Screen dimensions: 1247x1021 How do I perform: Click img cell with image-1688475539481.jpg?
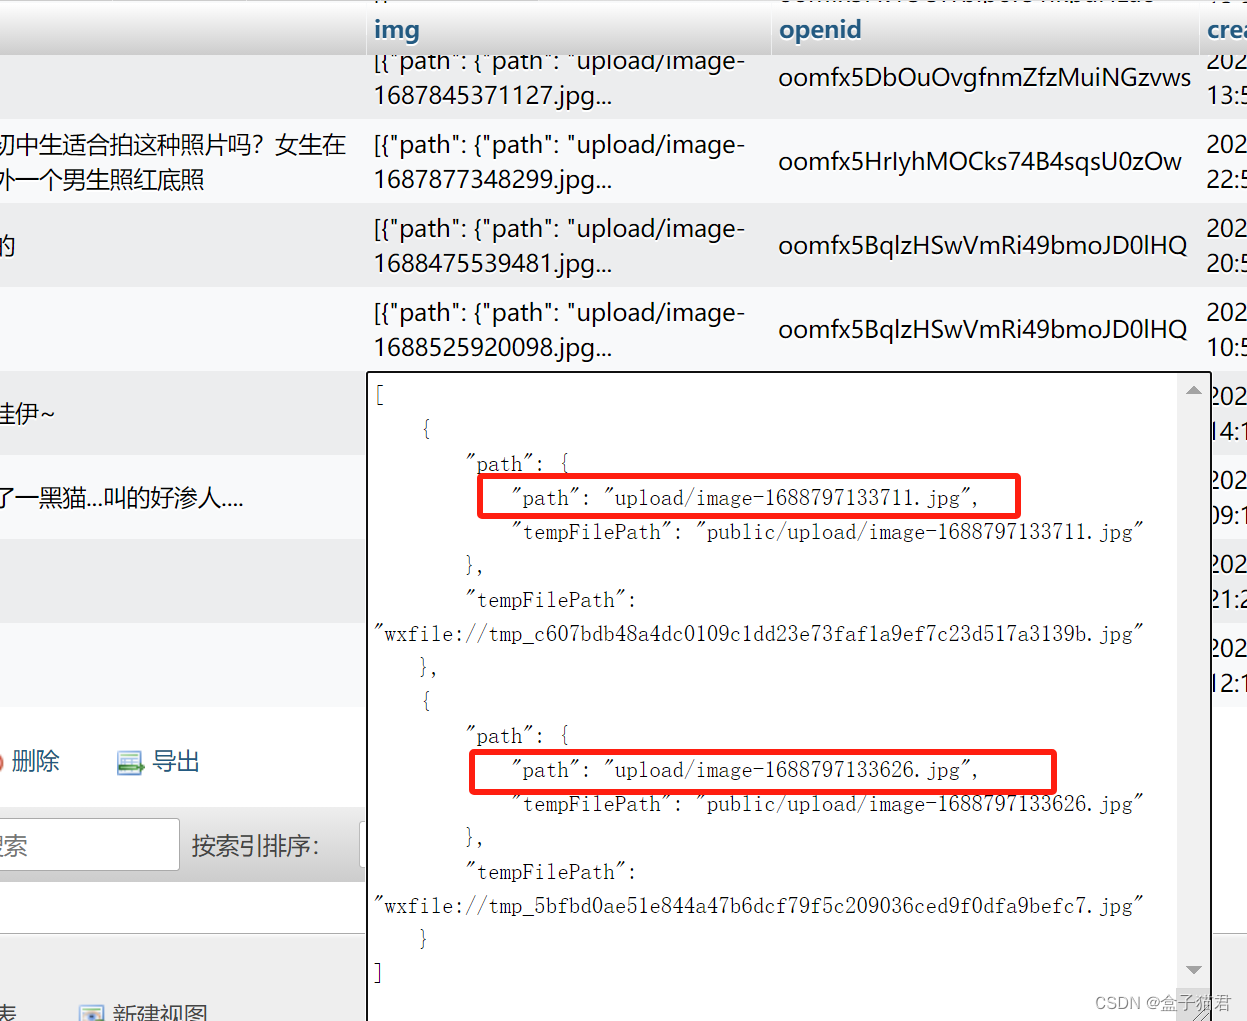pyautogui.click(x=568, y=246)
